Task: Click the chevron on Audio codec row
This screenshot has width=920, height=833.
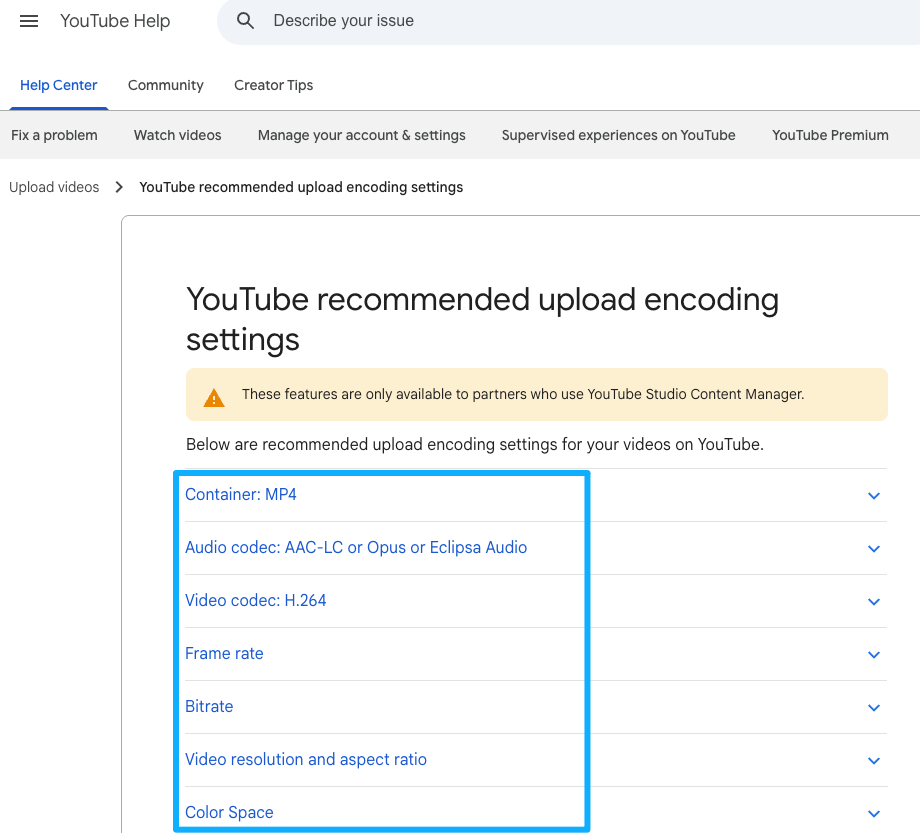Action: pos(874,549)
